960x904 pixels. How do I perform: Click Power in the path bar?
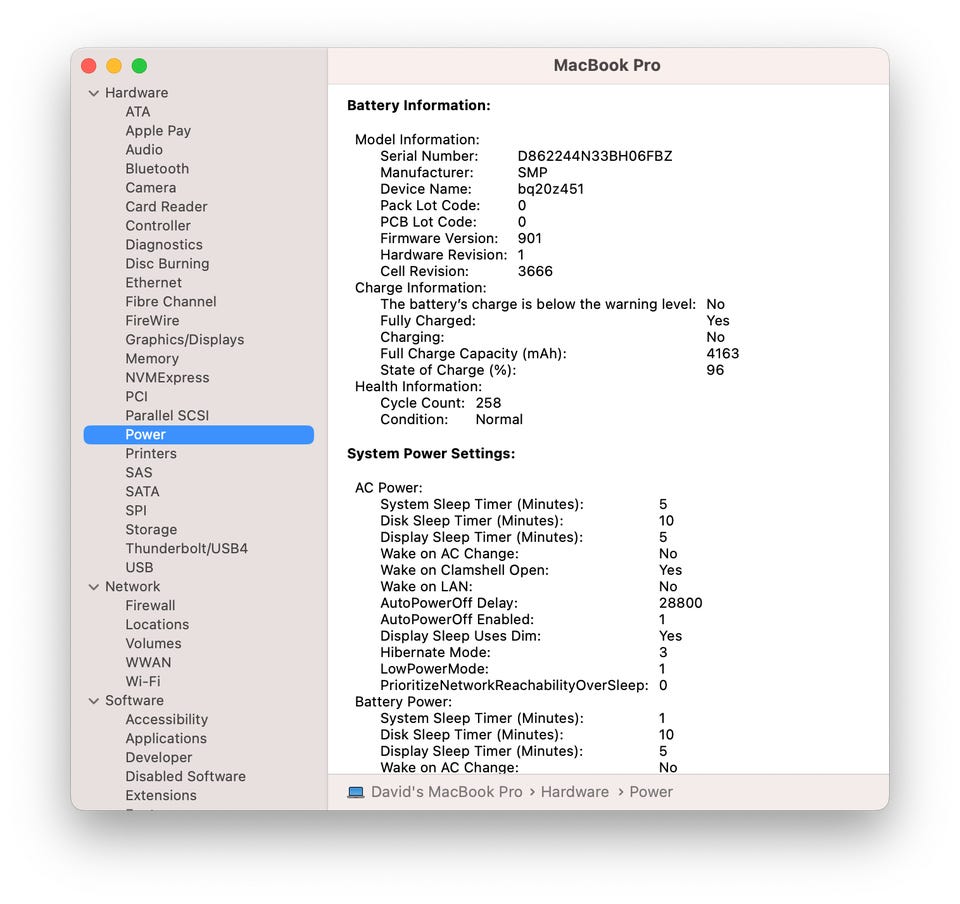coord(651,792)
